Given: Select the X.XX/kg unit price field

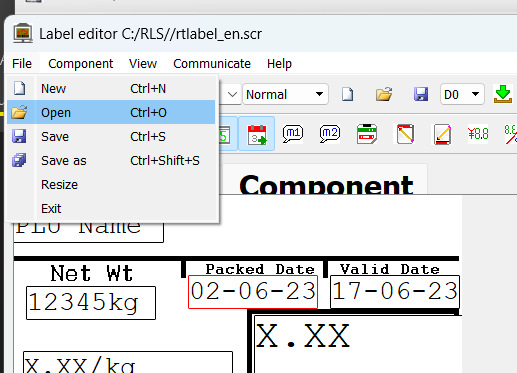Looking at the screenshot, I should (128, 362).
